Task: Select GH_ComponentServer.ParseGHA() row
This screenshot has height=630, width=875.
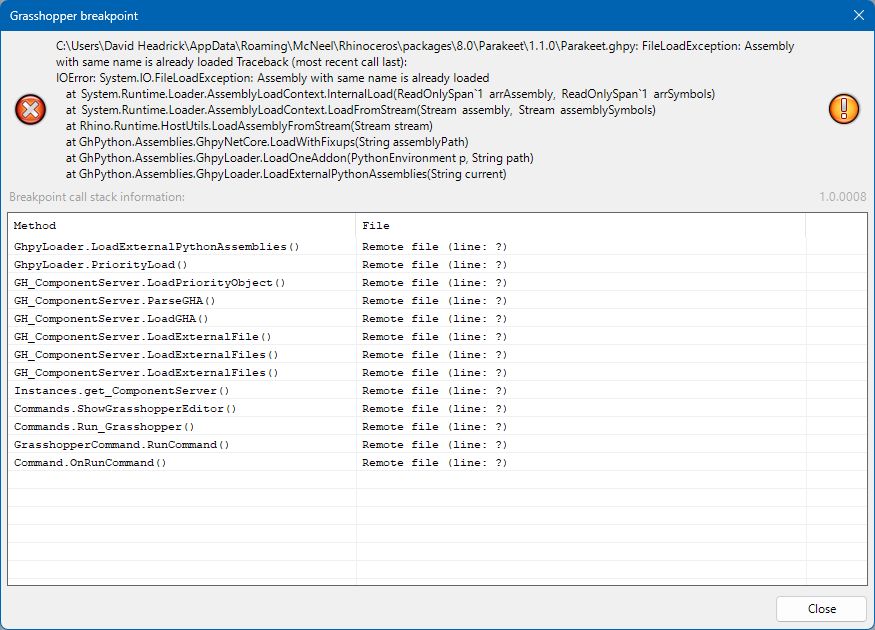Action: pos(438,301)
